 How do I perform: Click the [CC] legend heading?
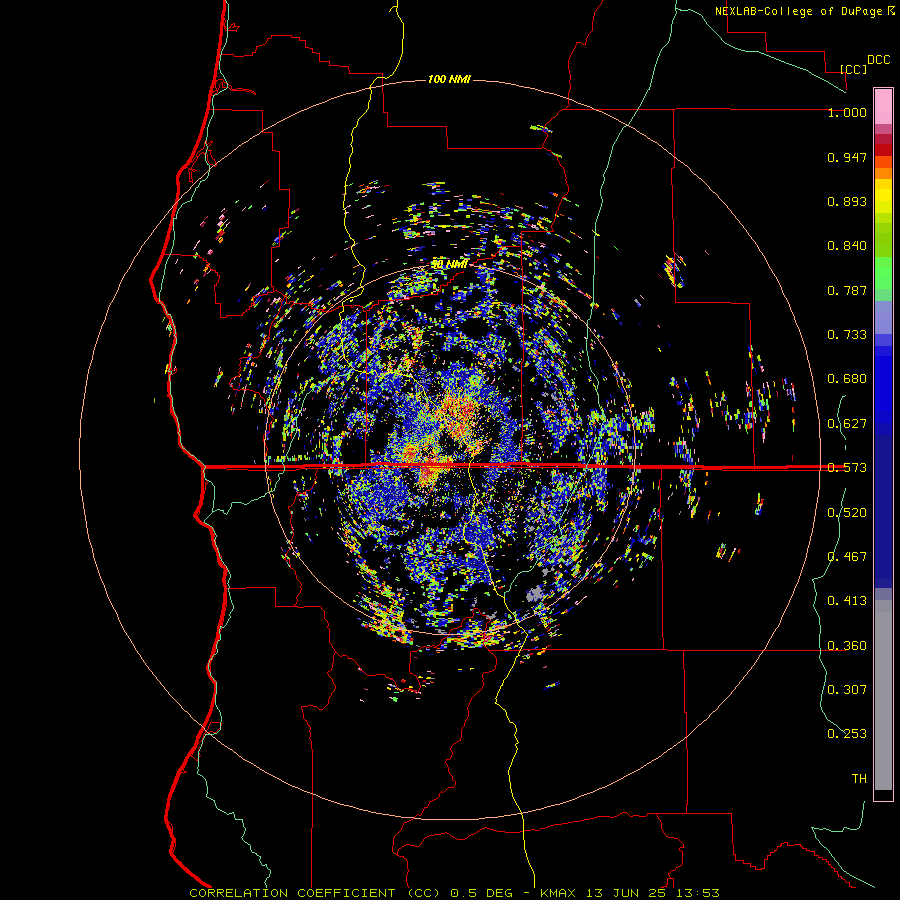pyautogui.click(x=854, y=69)
